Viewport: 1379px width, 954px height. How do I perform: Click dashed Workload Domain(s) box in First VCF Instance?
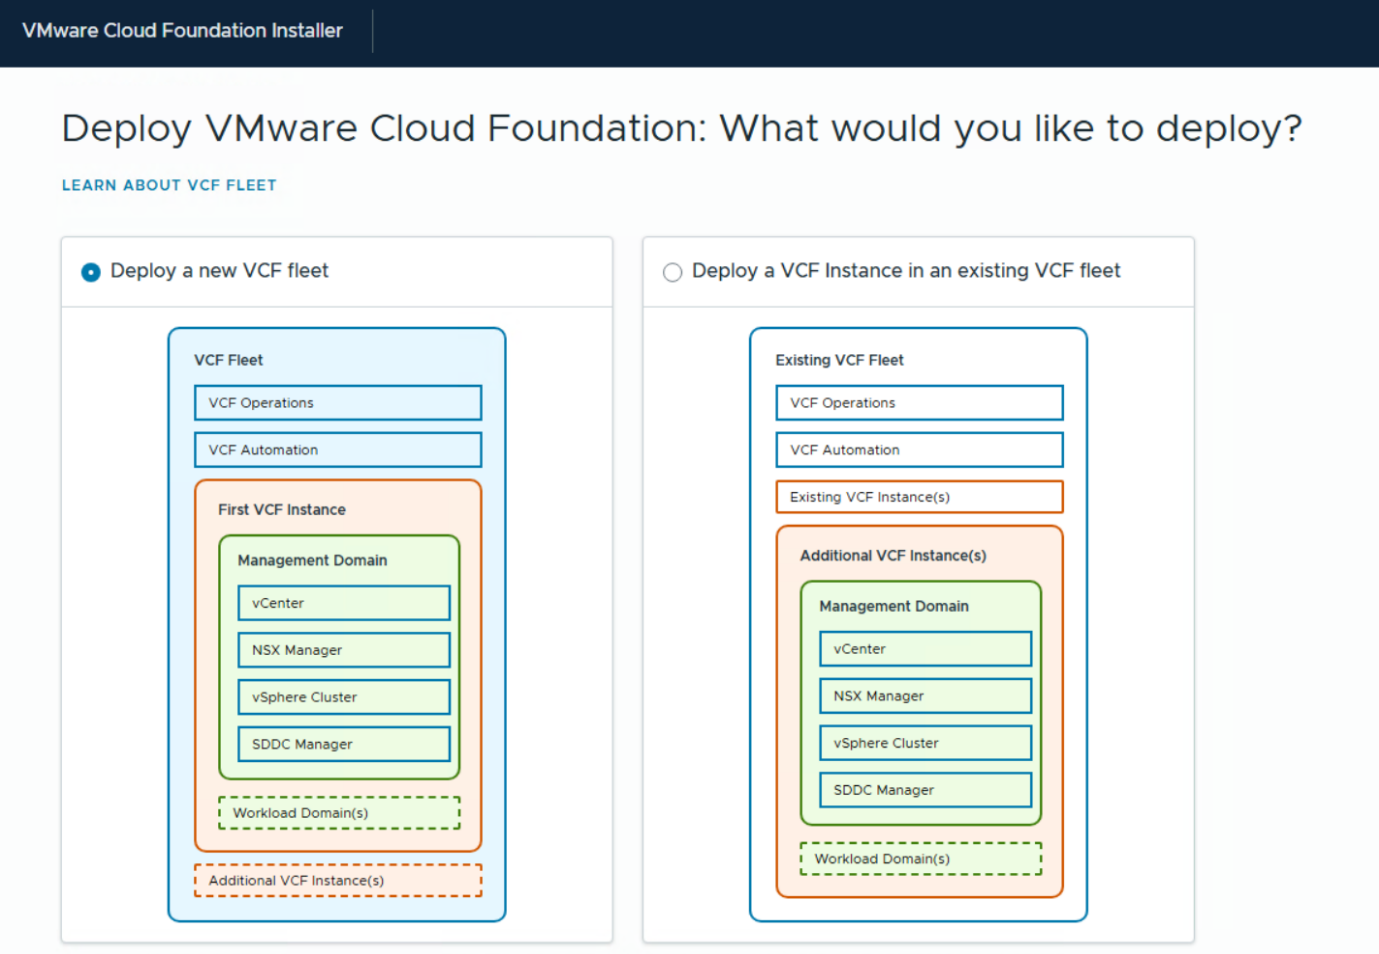click(339, 813)
